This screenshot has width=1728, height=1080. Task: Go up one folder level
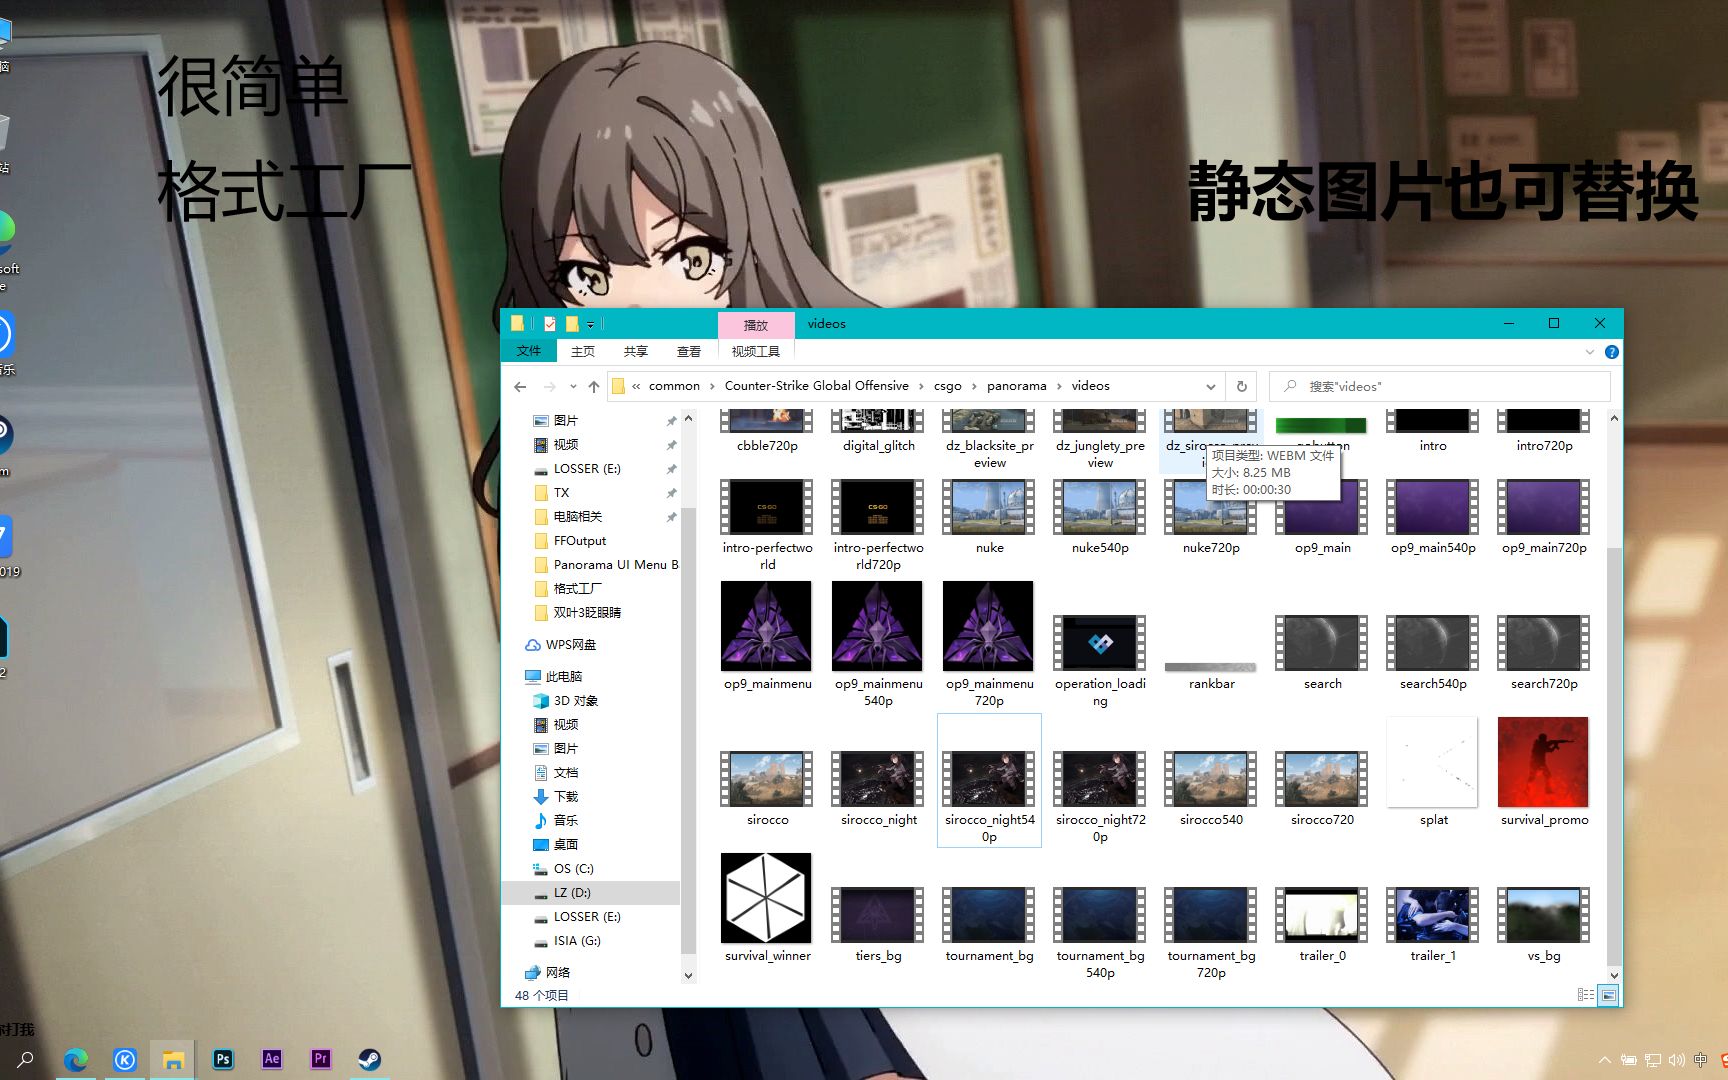click(594, 386)
